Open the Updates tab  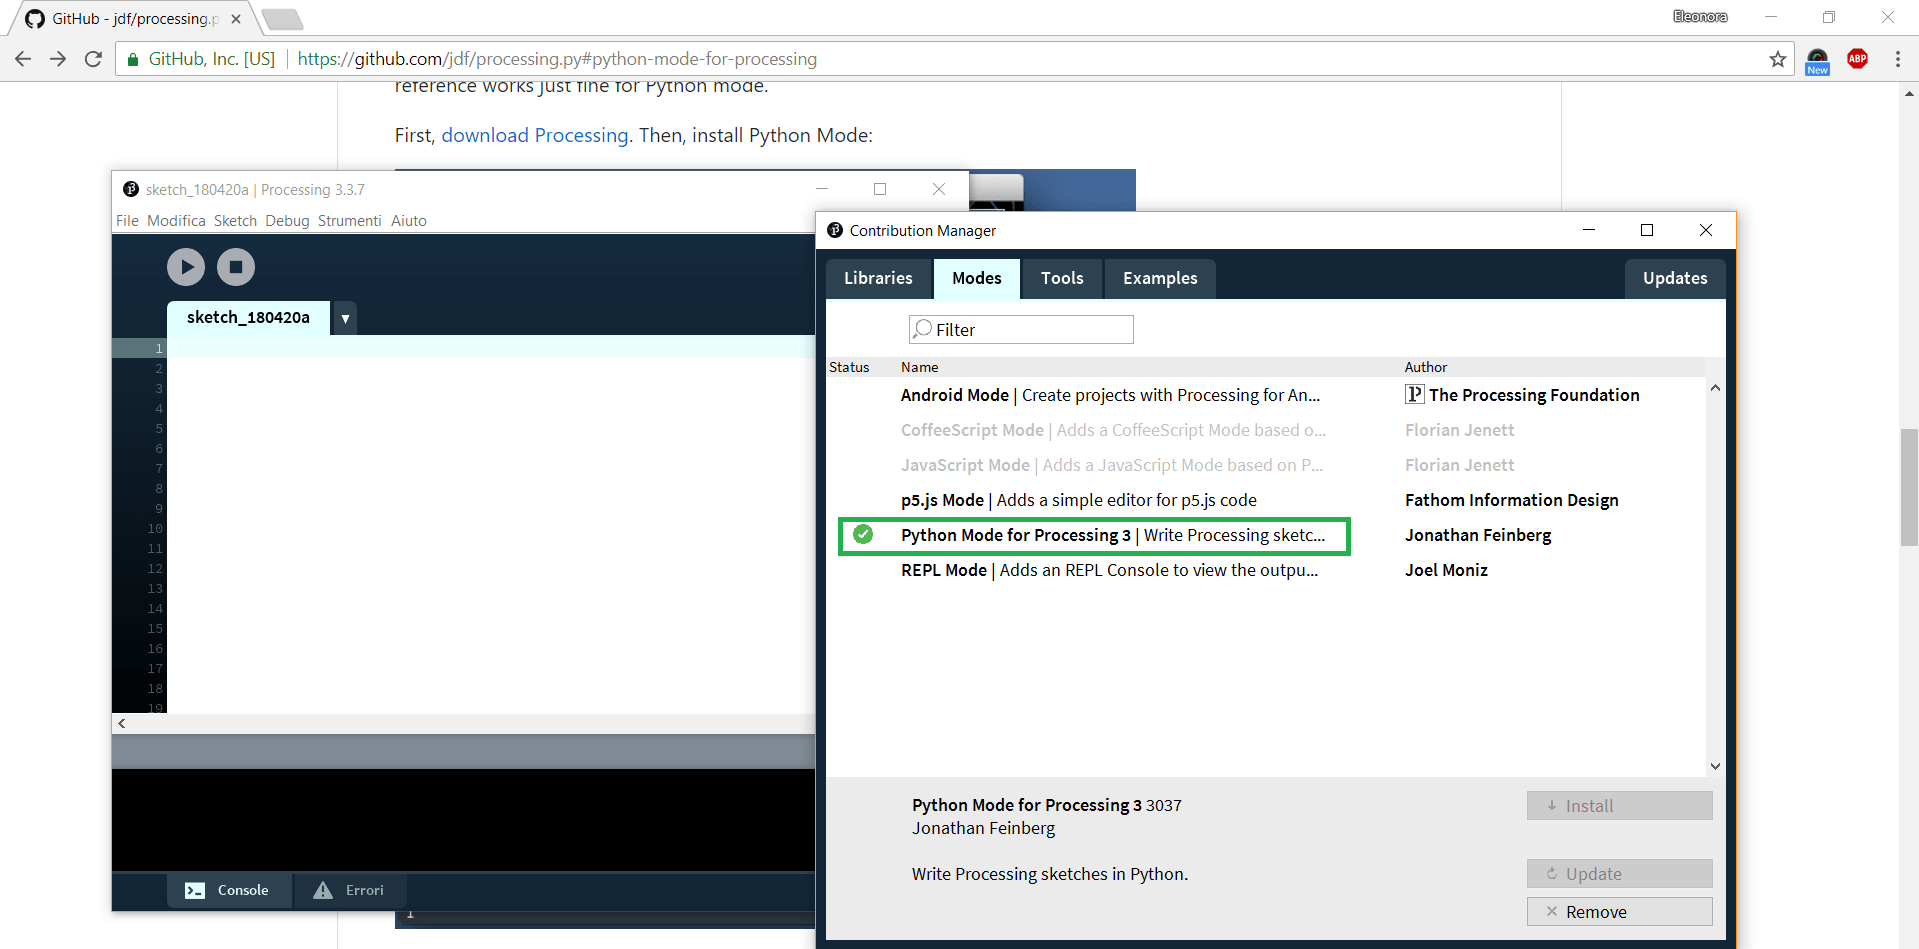coord(1675,278)
